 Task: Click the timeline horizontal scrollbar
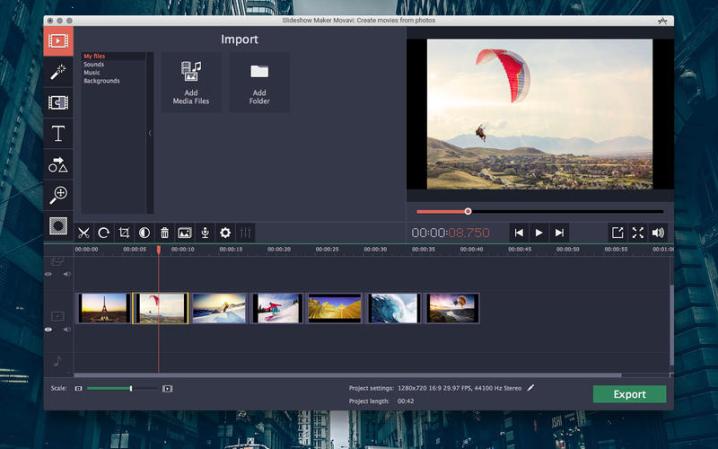coord(348,375)
